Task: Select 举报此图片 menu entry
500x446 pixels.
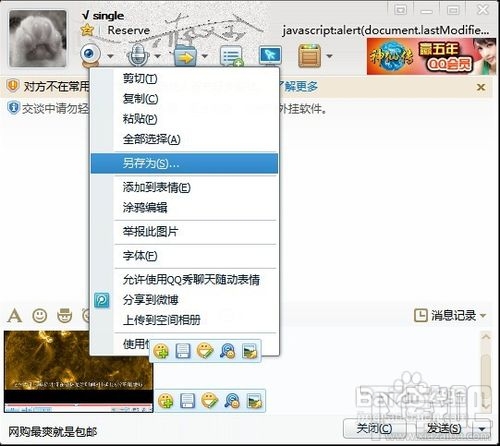Action: tap(184, 232)
